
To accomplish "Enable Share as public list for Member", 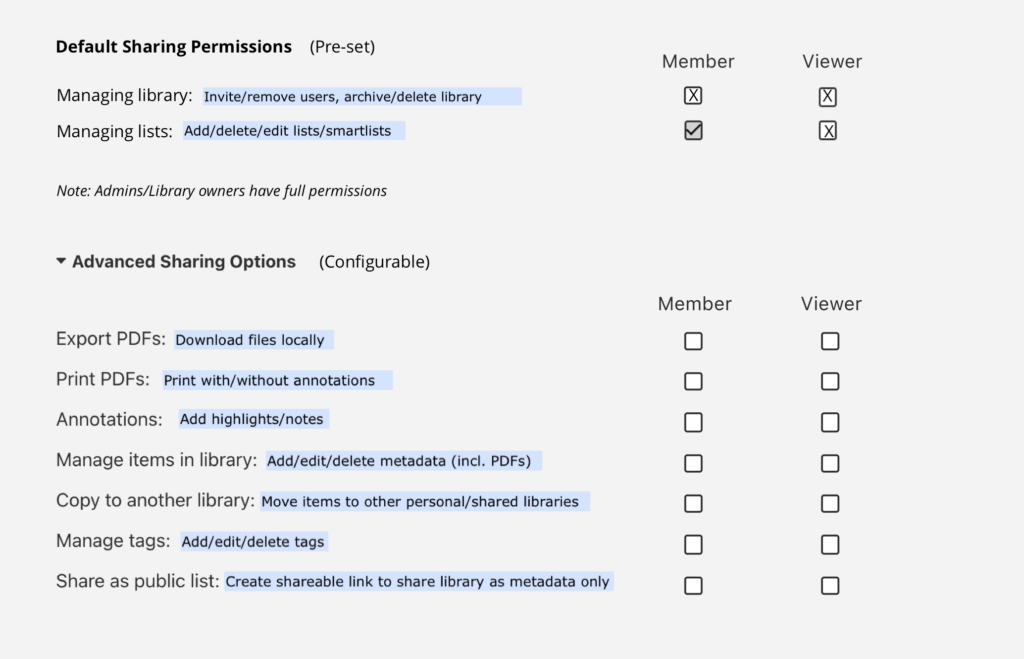I will point(693,585).
